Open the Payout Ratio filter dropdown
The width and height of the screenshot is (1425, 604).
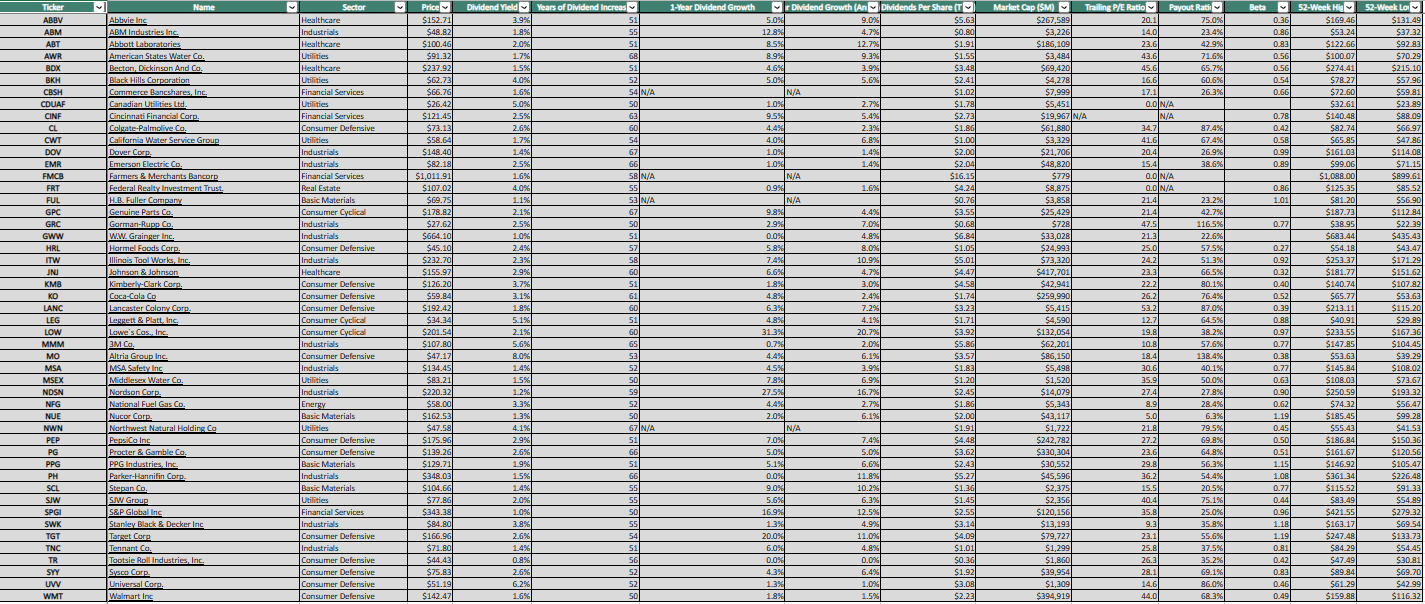[1216, 7]
